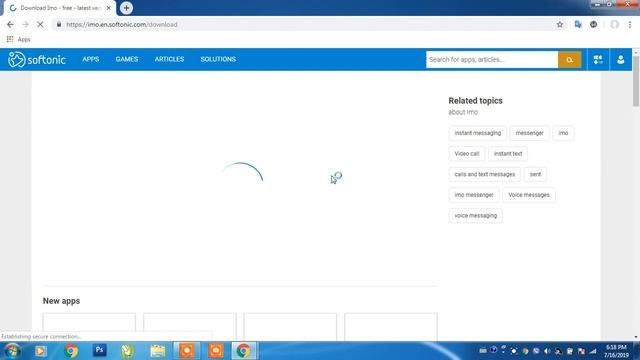Select the imo topic tag
The width and height of the screenshot is (640, 360).
click(x=563, y=133)
